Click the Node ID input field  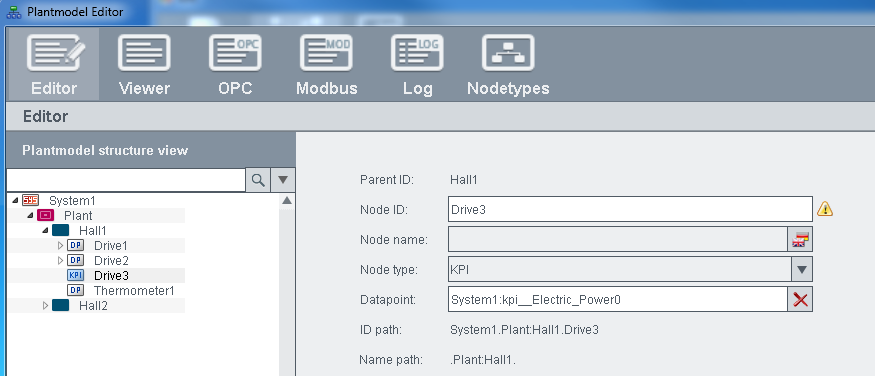coord(630,209)
